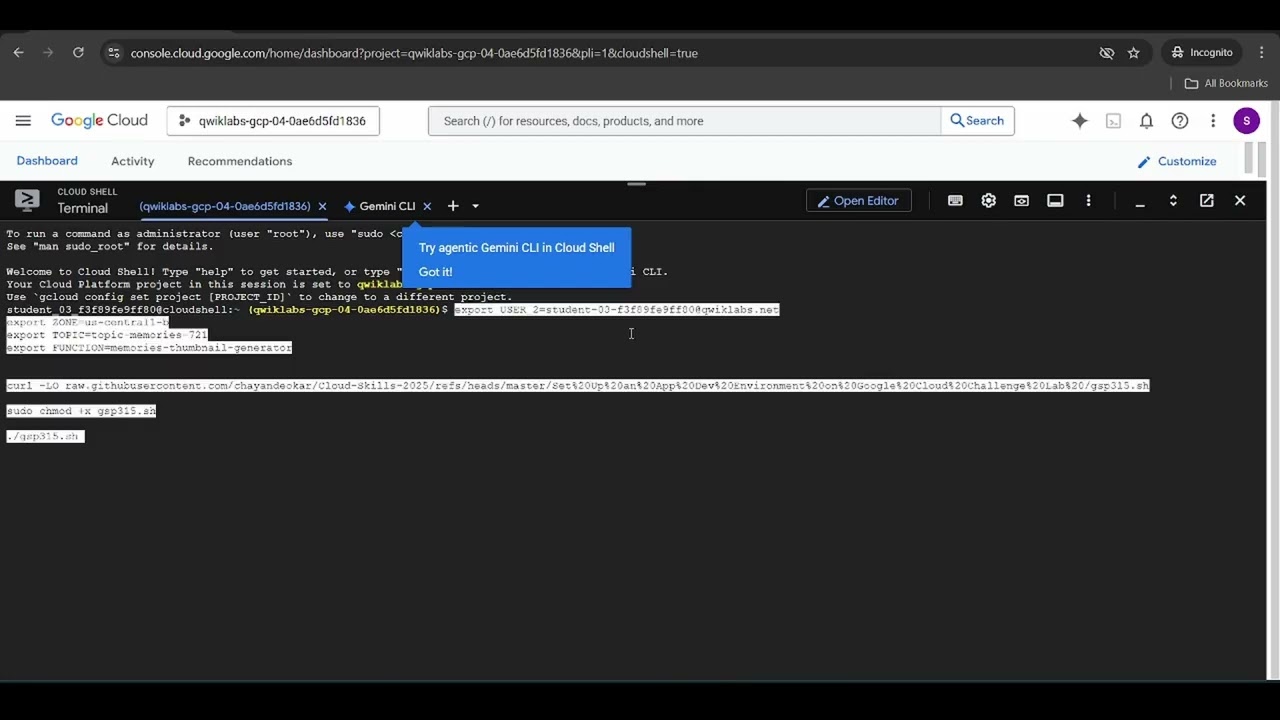This screenshot has width=1280, height=720.
Task: Bookmark this page with the star
Action: (x=1133, y=53)
